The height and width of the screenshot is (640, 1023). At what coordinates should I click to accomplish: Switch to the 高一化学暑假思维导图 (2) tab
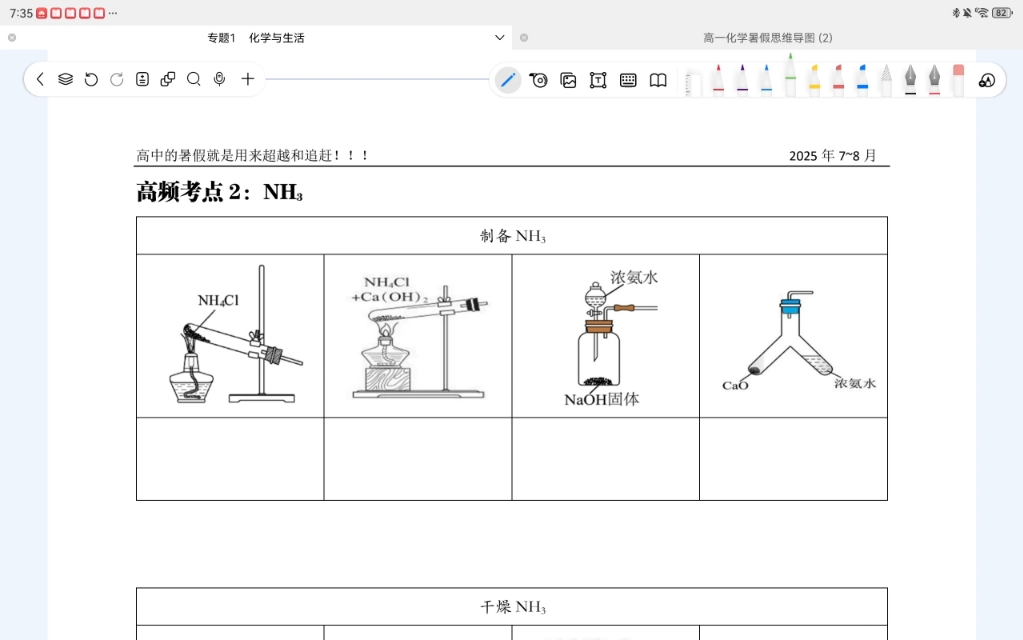point(767,38)
